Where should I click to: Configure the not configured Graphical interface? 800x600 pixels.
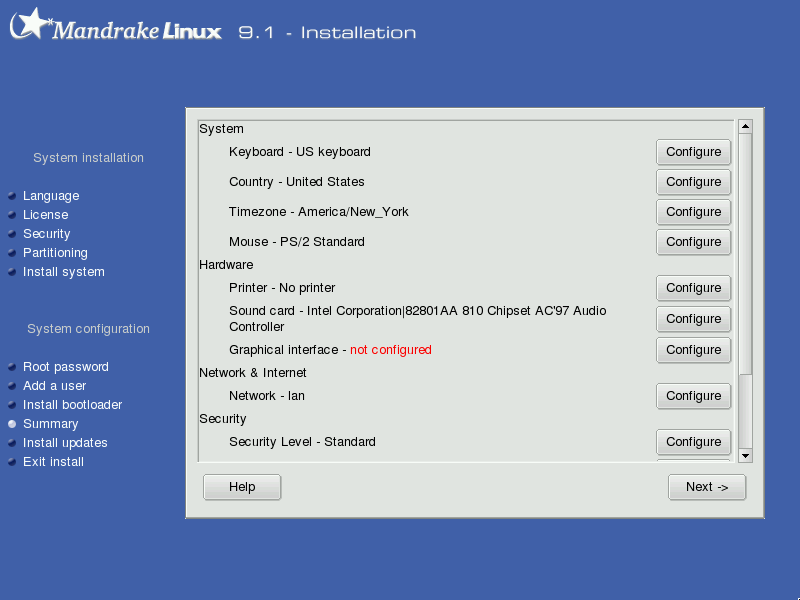tap(693, 350)
